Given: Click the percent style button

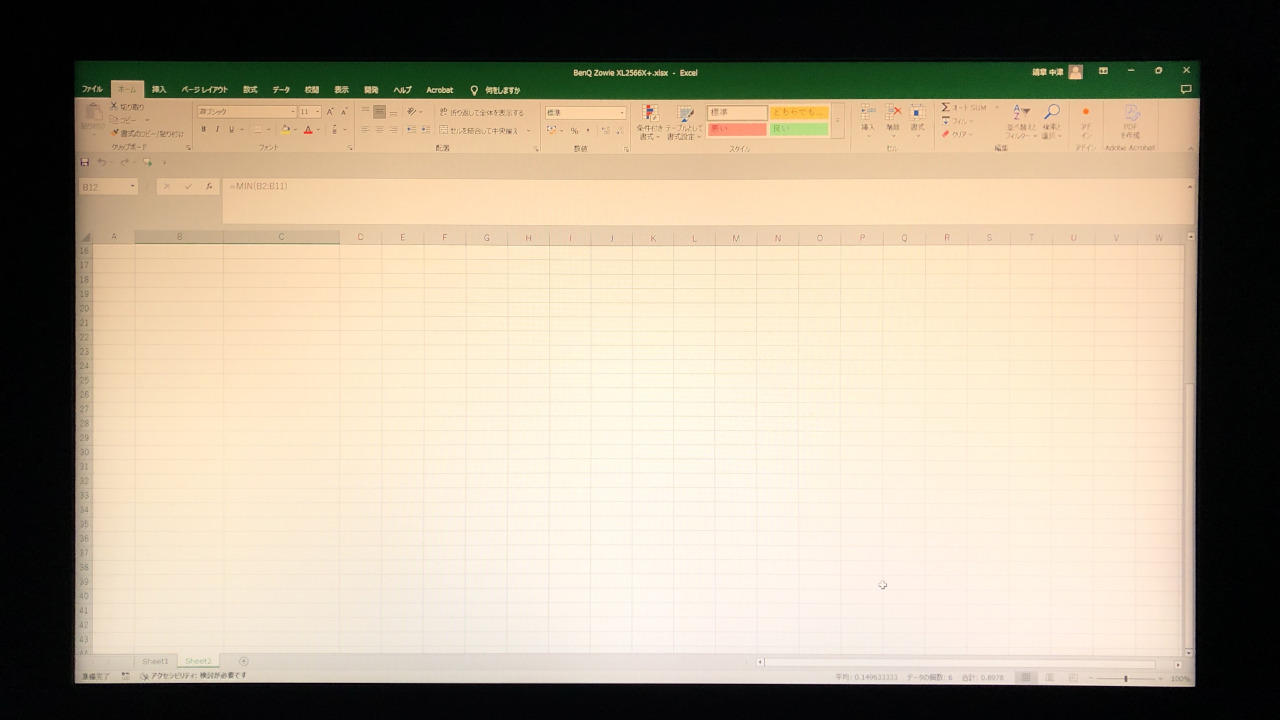Looking at the screenshot, I should coord(574,131).
